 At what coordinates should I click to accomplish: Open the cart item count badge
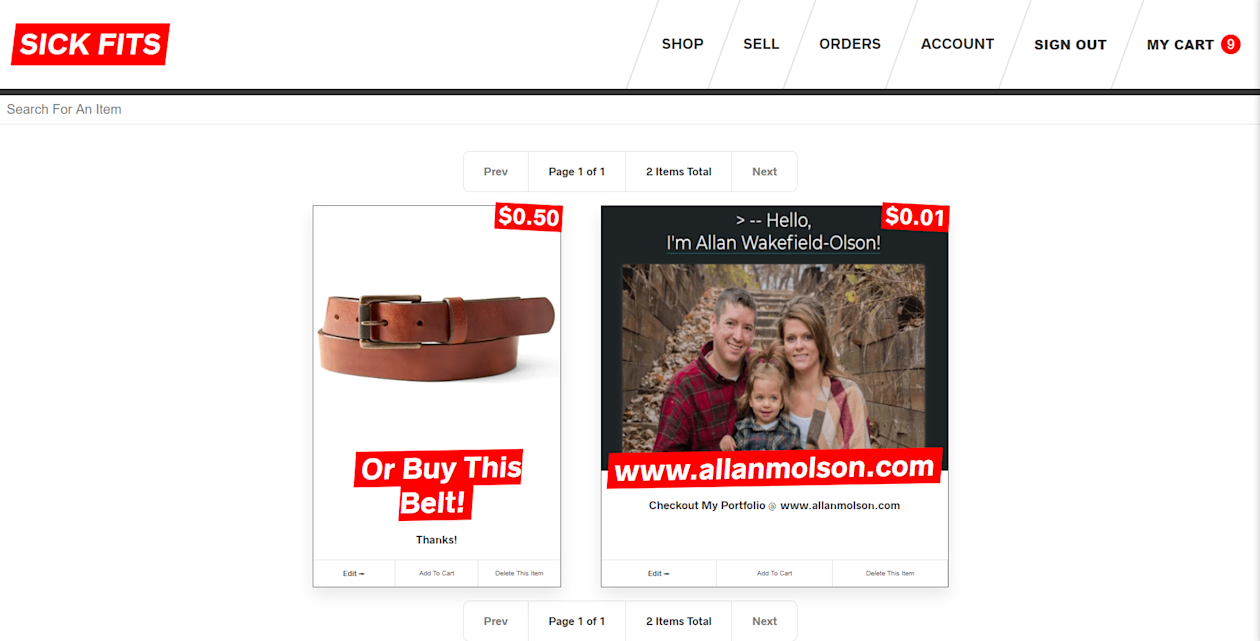click(x=1231, y=44)
